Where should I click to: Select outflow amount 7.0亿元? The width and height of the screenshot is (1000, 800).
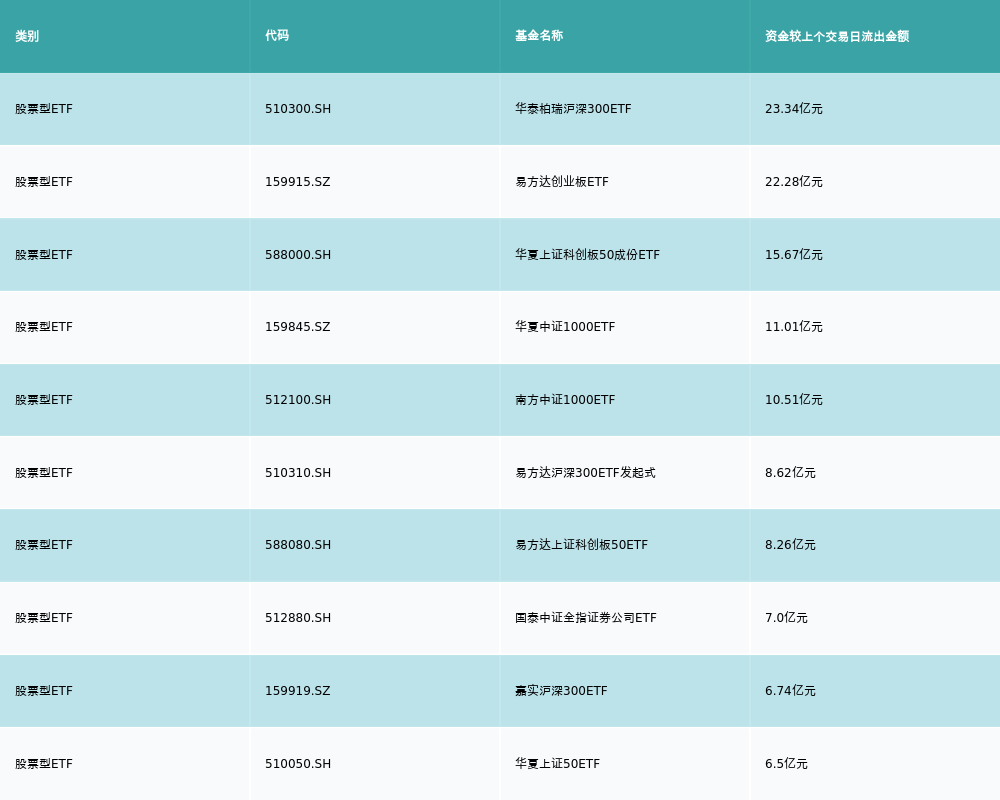tap(786, 618)
